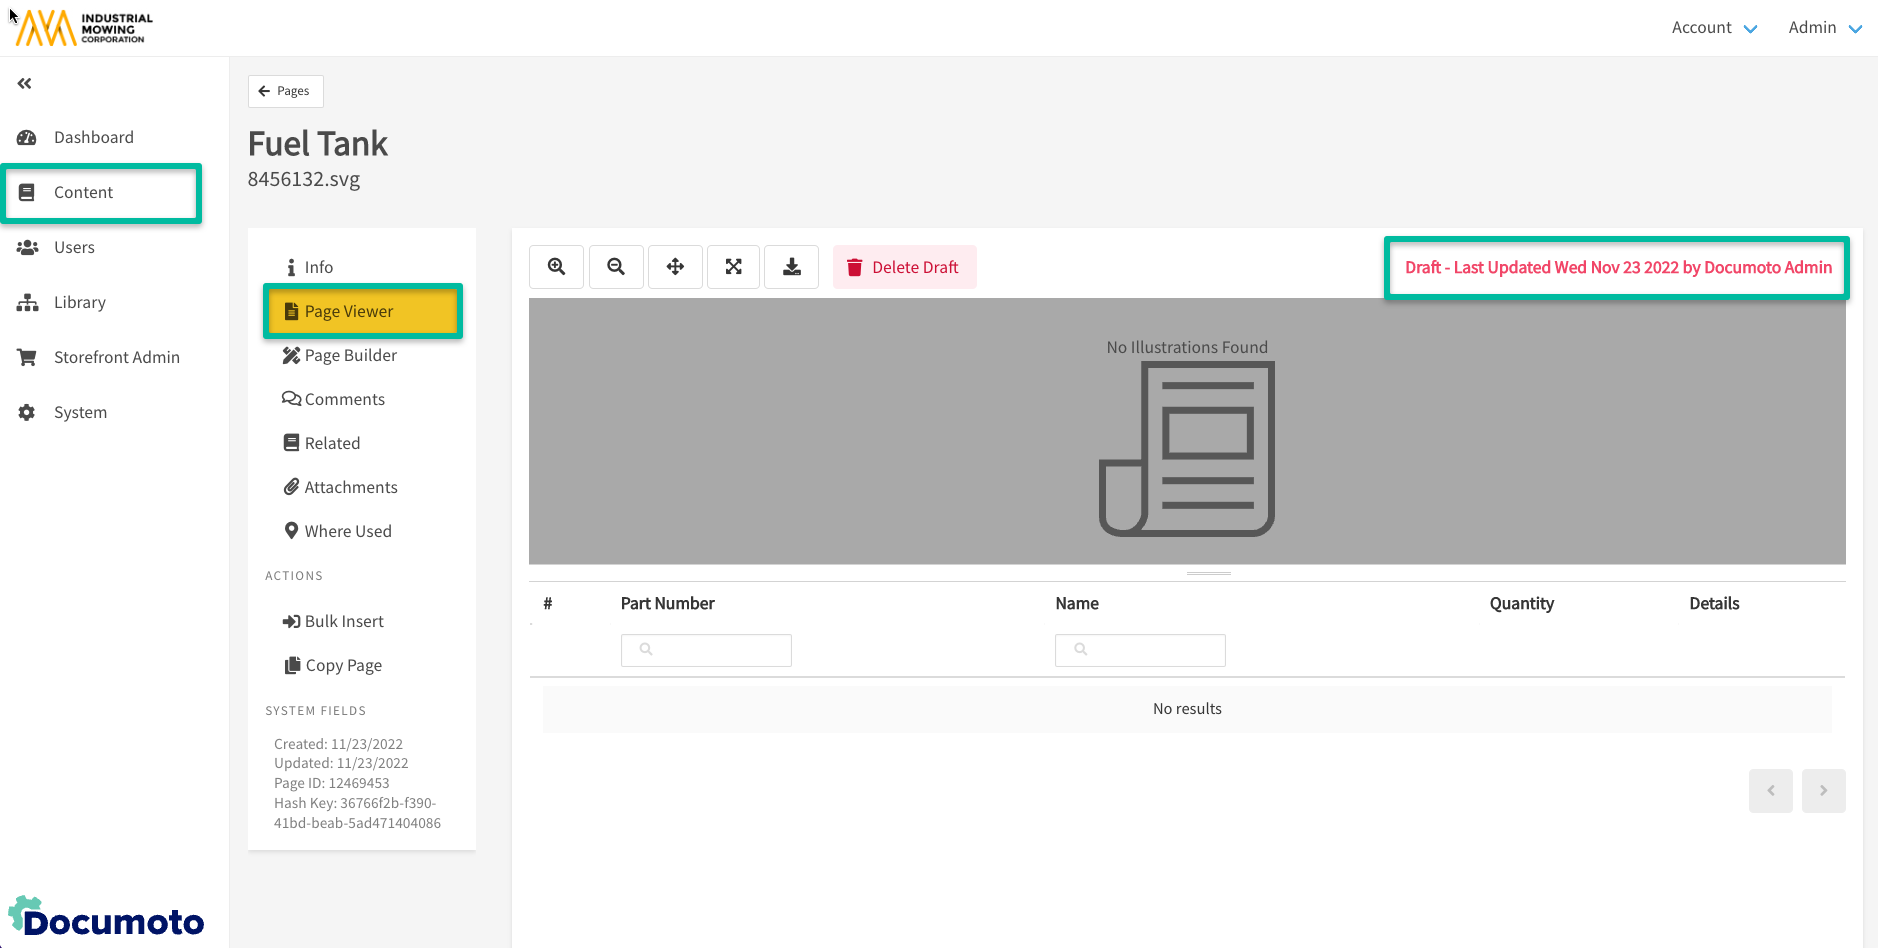Open Dashboard from the sidebar

[93, 137]
